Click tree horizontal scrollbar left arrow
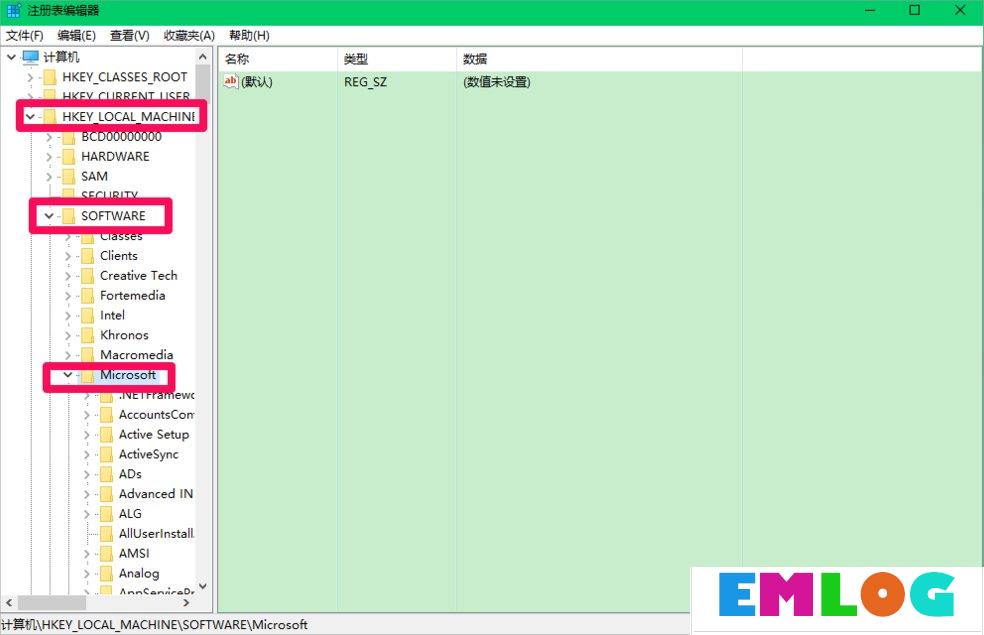This screenshot has width=984, height=635. (x=9, y=603)
